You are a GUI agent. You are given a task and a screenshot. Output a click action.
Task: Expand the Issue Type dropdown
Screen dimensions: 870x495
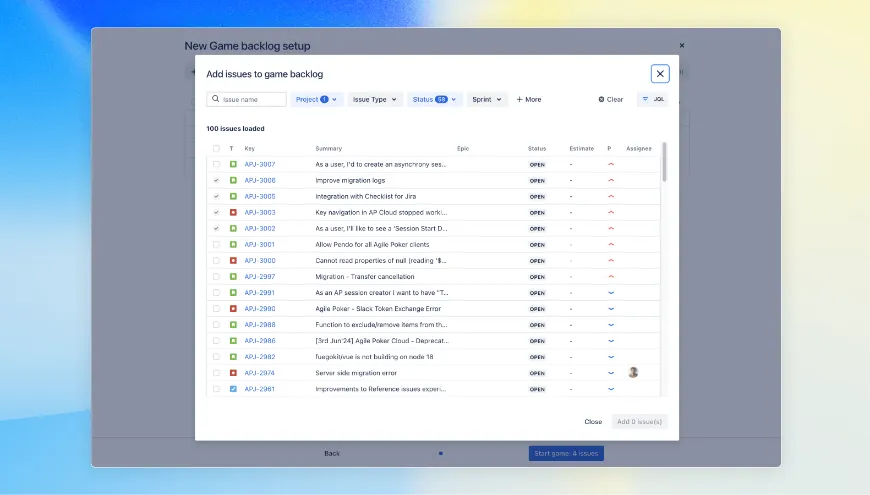pos(375,100)
